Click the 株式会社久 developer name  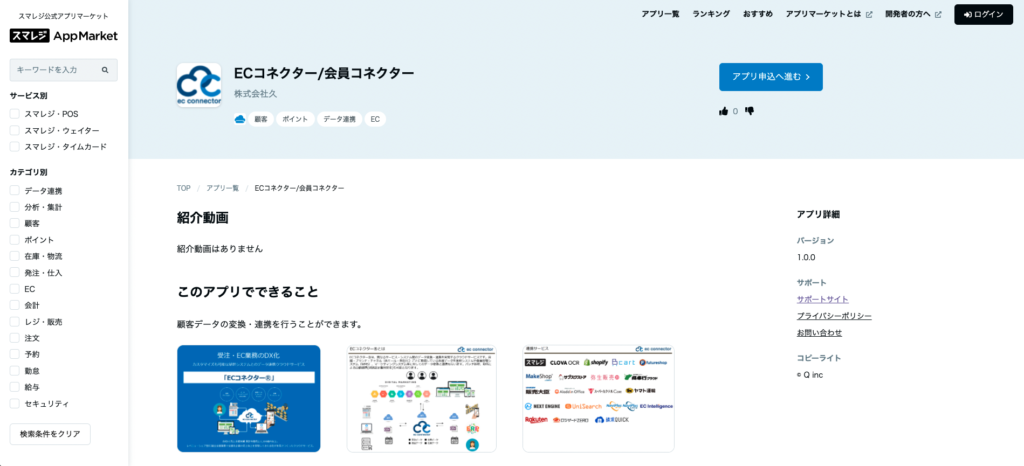tap(255, 94)
